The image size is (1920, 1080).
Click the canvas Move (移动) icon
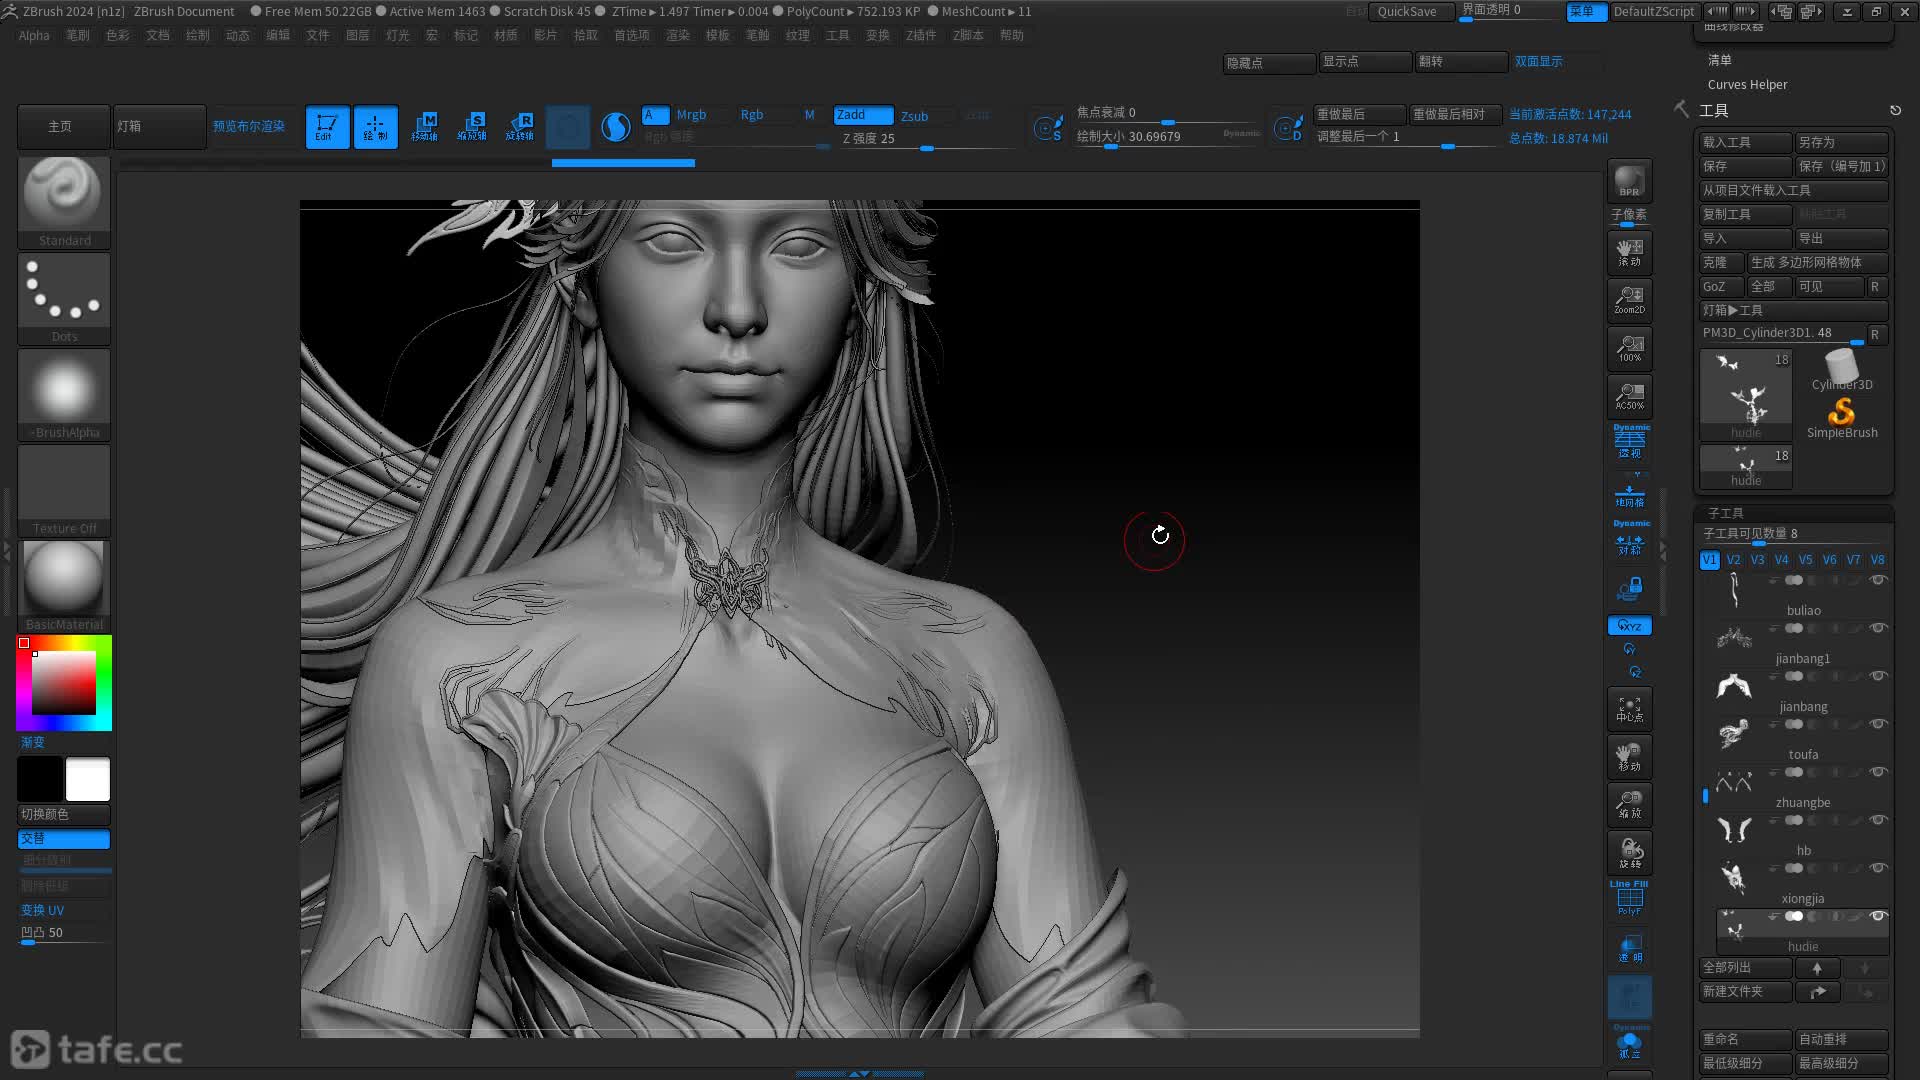pos(1629,757)
